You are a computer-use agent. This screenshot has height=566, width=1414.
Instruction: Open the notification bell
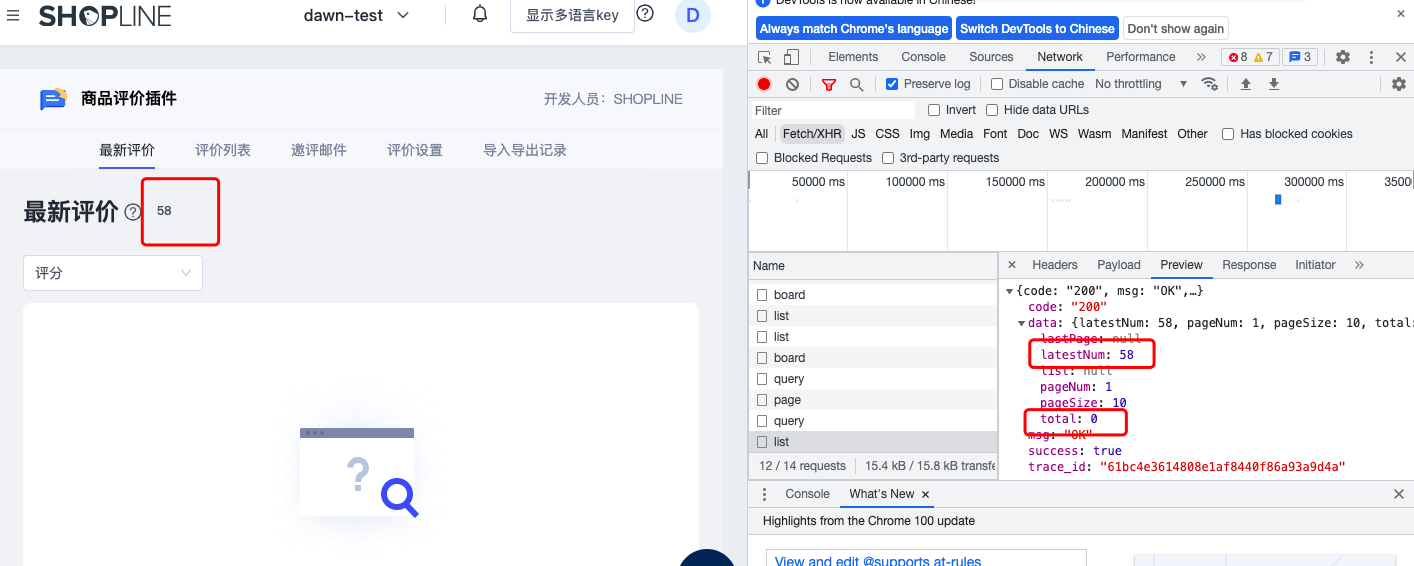point(480,14)
